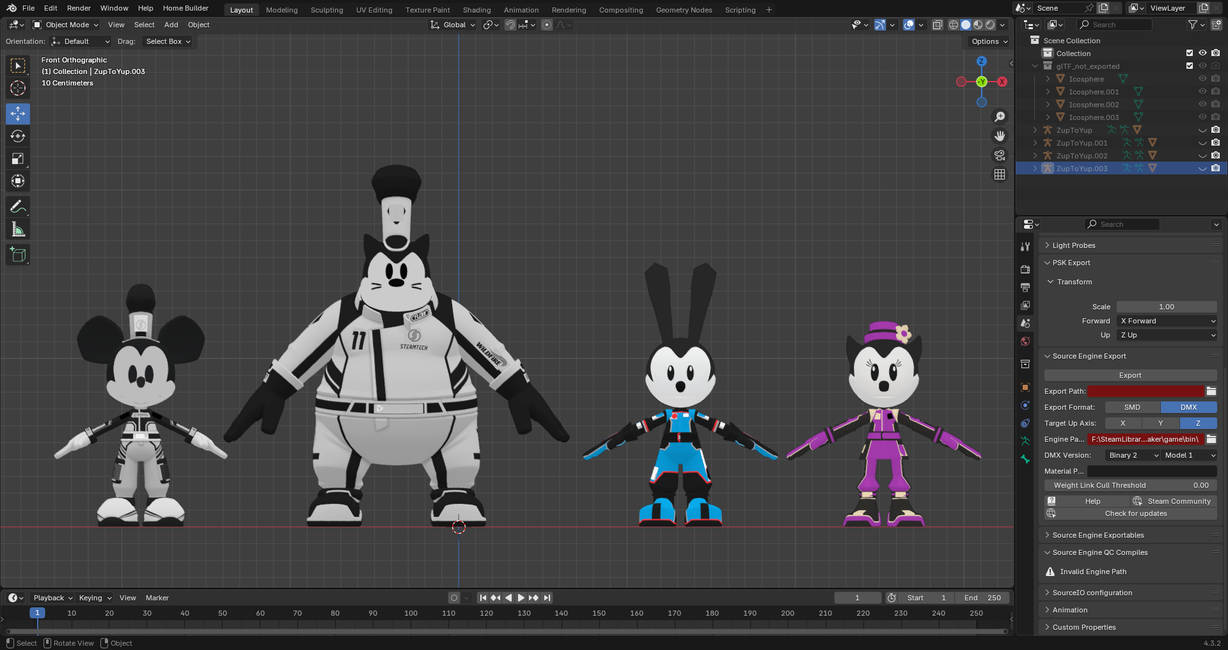Toggle camera view with the camera gizmo

pos(999,155)
